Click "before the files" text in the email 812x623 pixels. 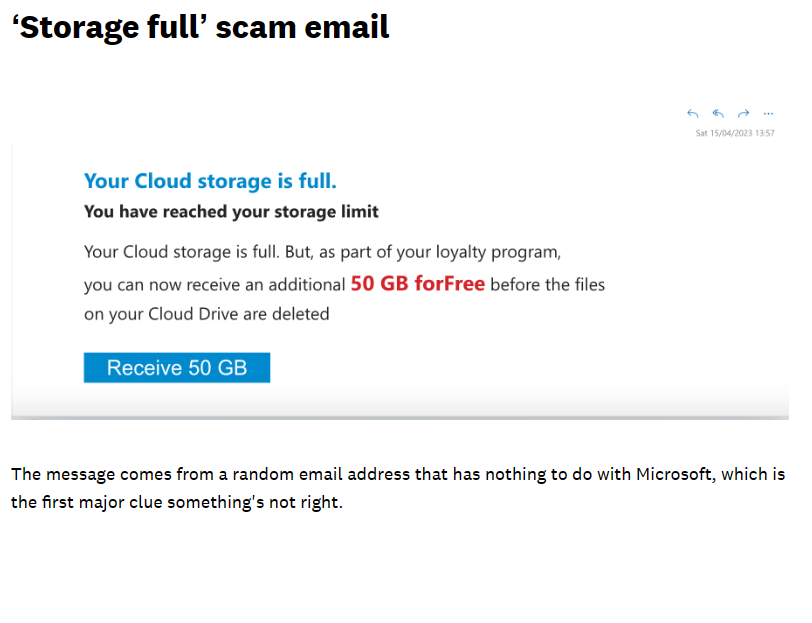pos(548,285)
